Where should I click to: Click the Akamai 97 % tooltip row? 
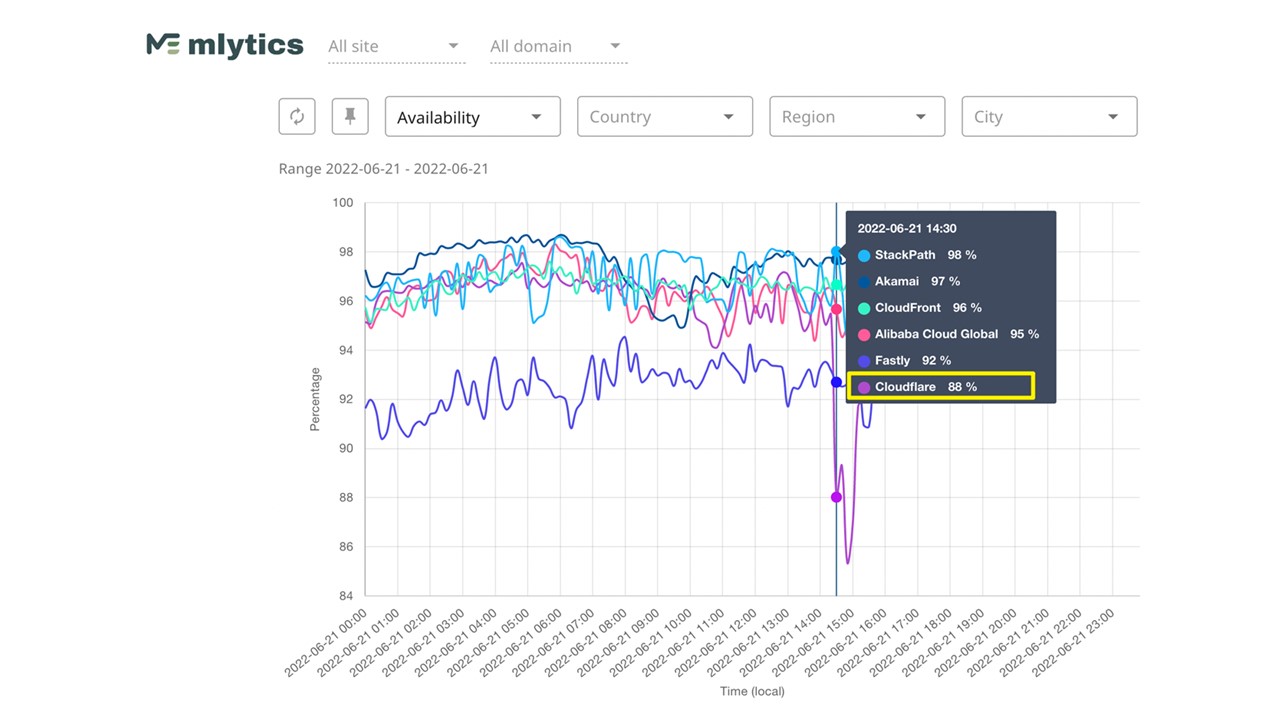click(x=909, y=281)
